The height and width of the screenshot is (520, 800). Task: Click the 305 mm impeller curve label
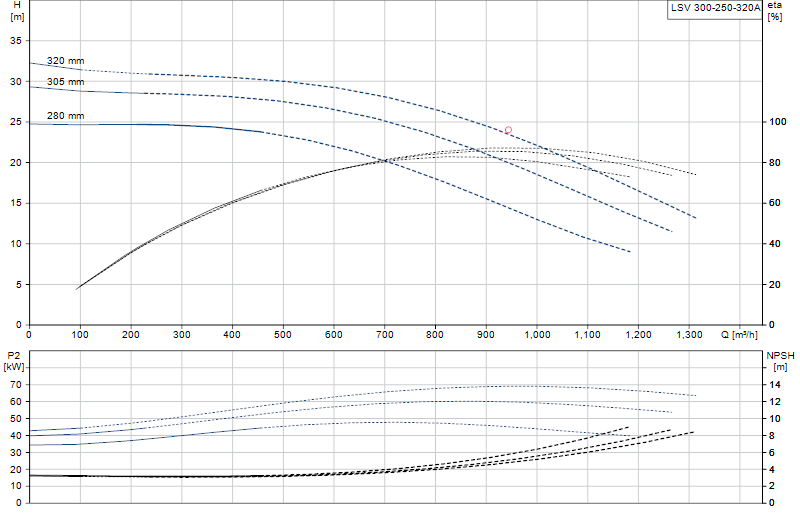coord(65,82)
